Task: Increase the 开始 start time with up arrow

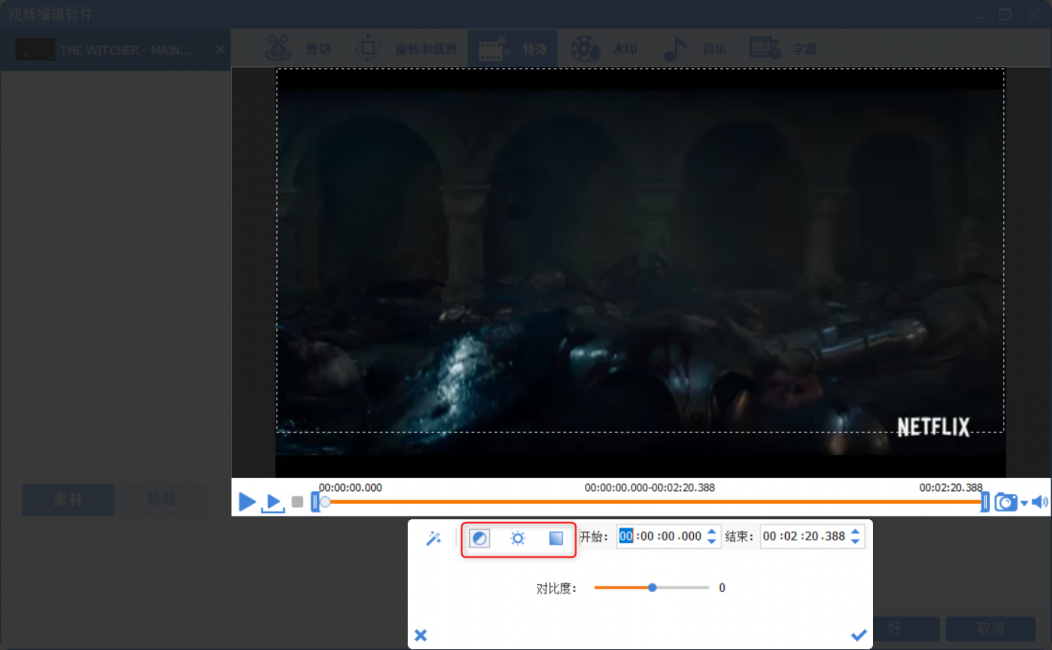Action: click(x=712, y=532)
